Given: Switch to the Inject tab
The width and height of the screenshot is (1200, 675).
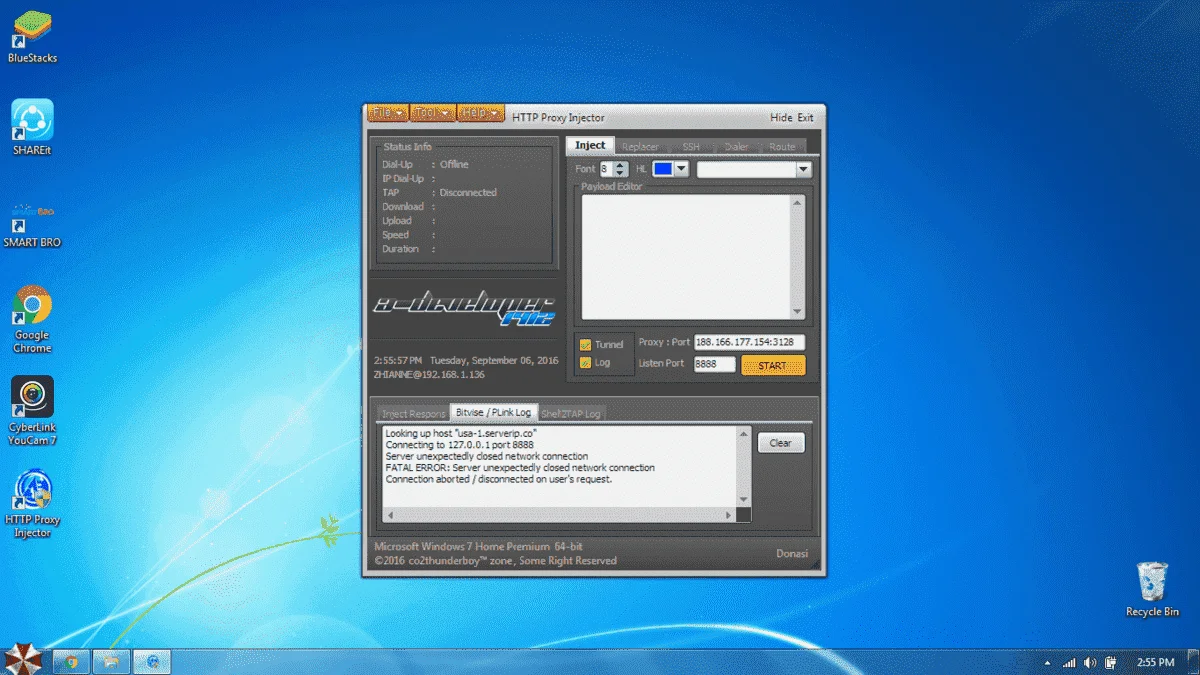Looking at the screenshot, I should click(x=590, y=146).
